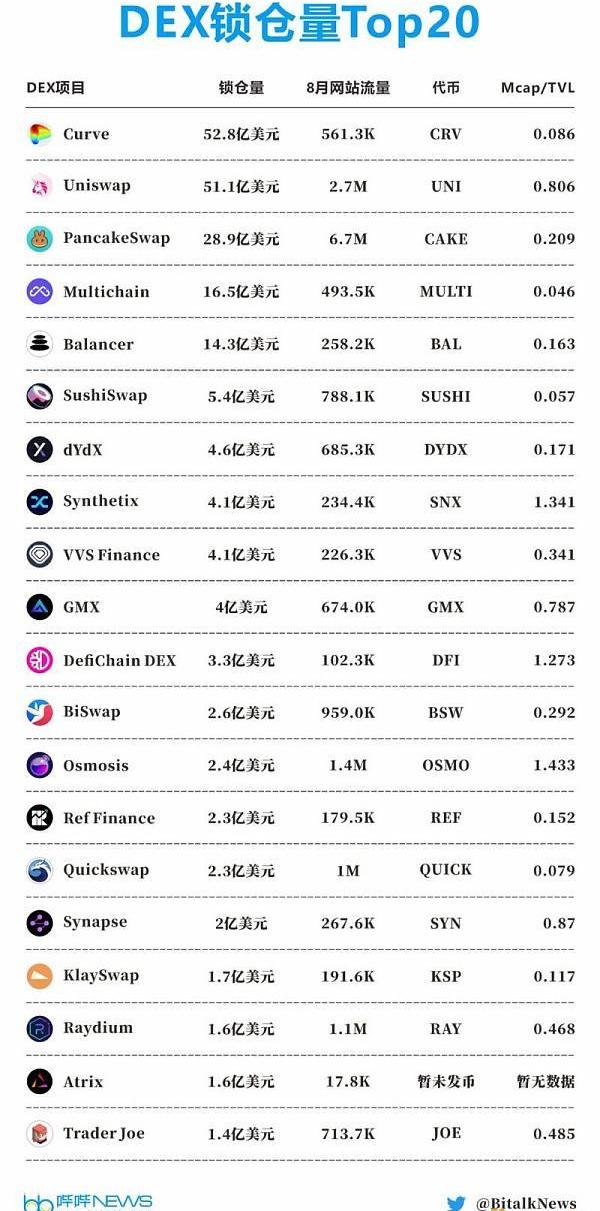Click the GMX triangle logo icon
This screenshot has height=1211, width=600.
click(40, 607)
